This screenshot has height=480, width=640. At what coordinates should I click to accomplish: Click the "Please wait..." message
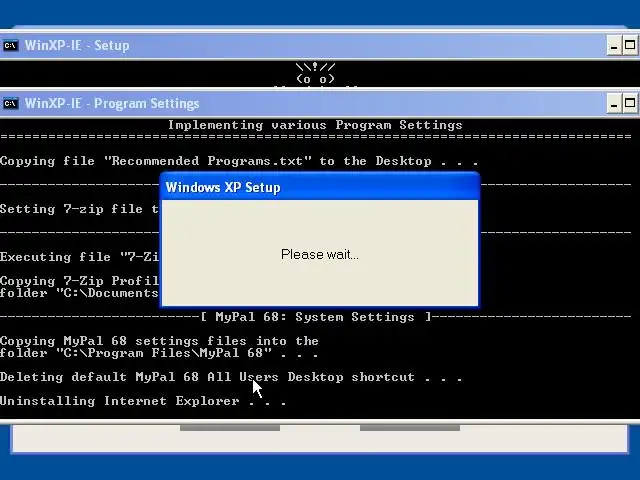(320, 254)
